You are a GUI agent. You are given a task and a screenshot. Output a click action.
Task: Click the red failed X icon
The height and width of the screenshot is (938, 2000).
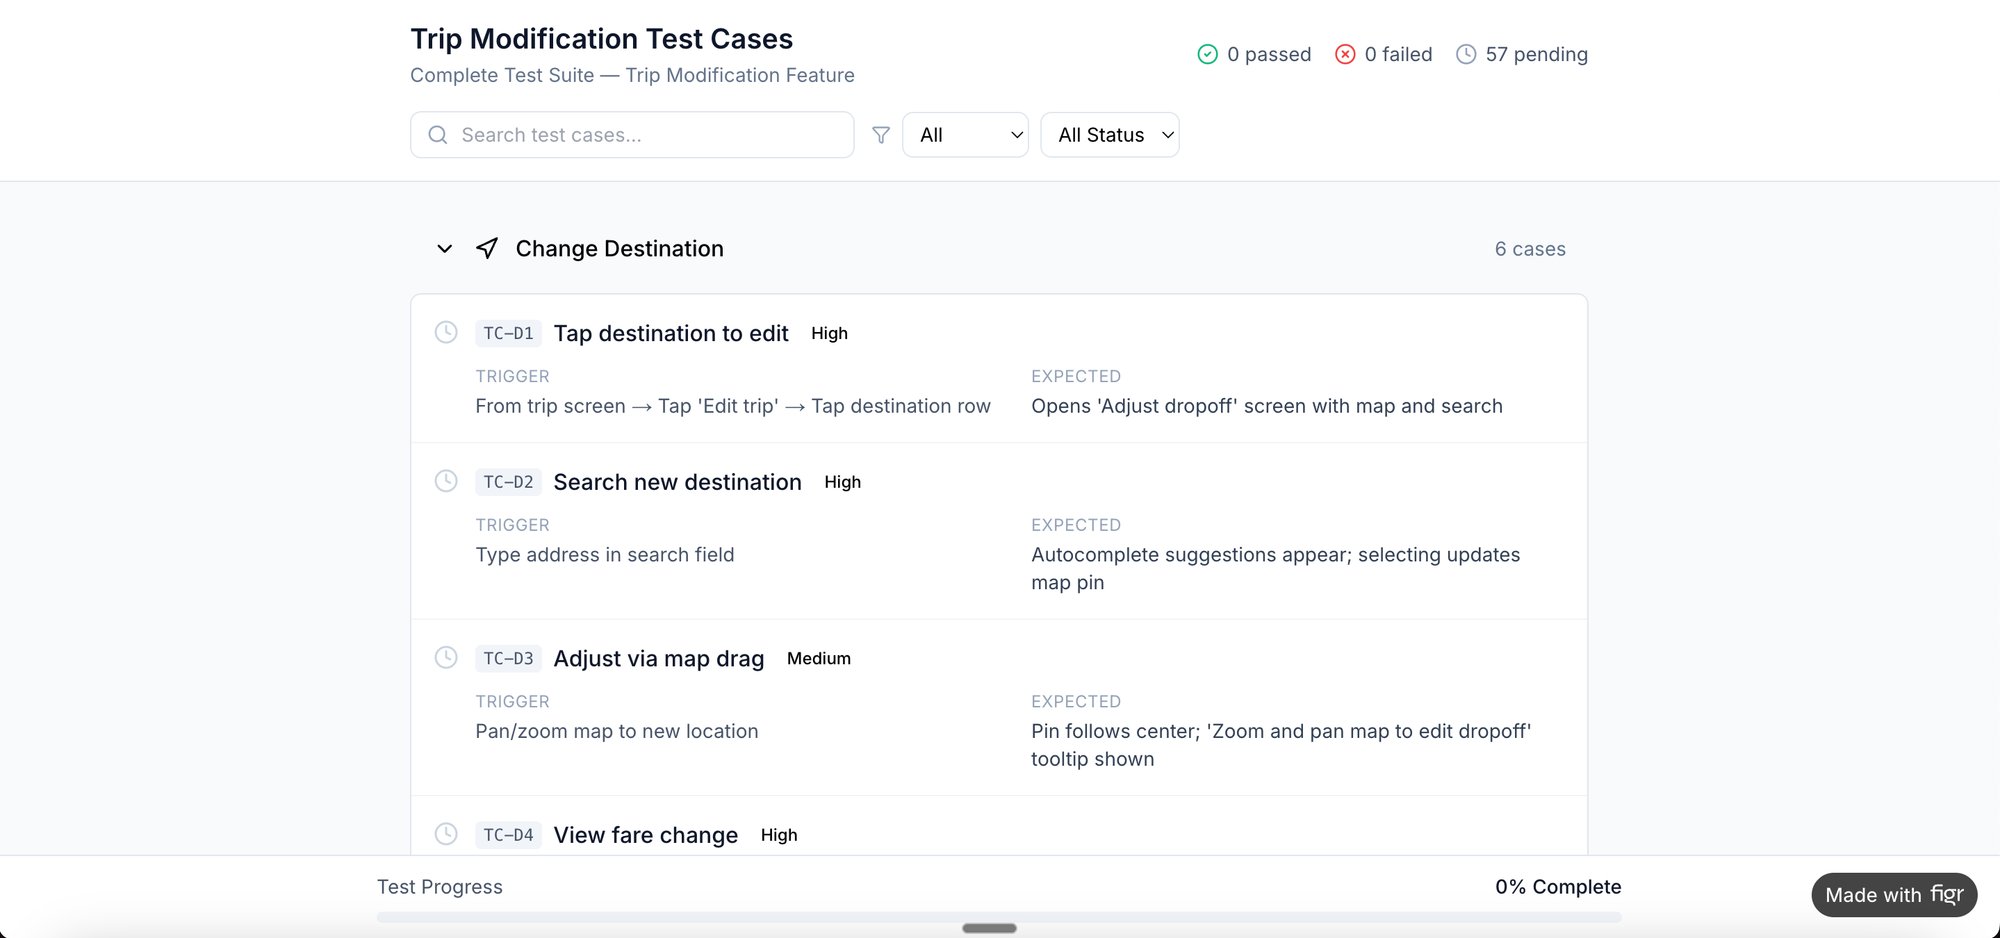click(1346, 54)
